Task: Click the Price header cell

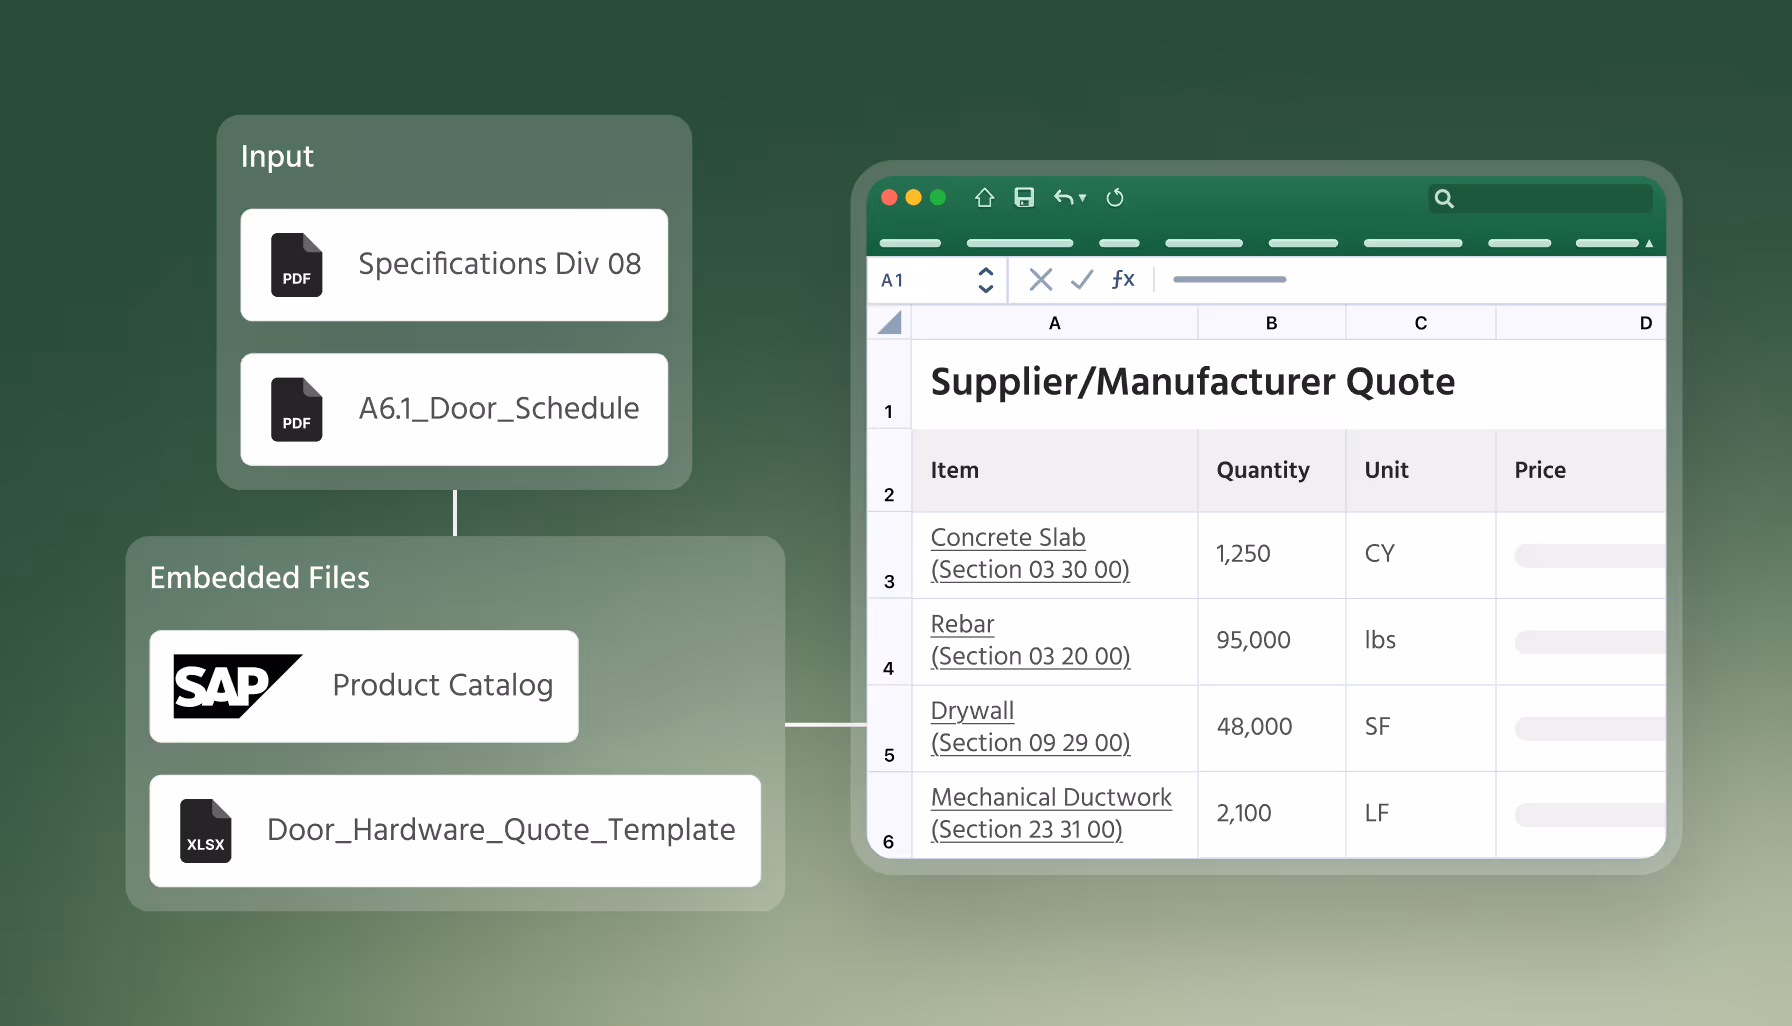Action: (1581, 471)
